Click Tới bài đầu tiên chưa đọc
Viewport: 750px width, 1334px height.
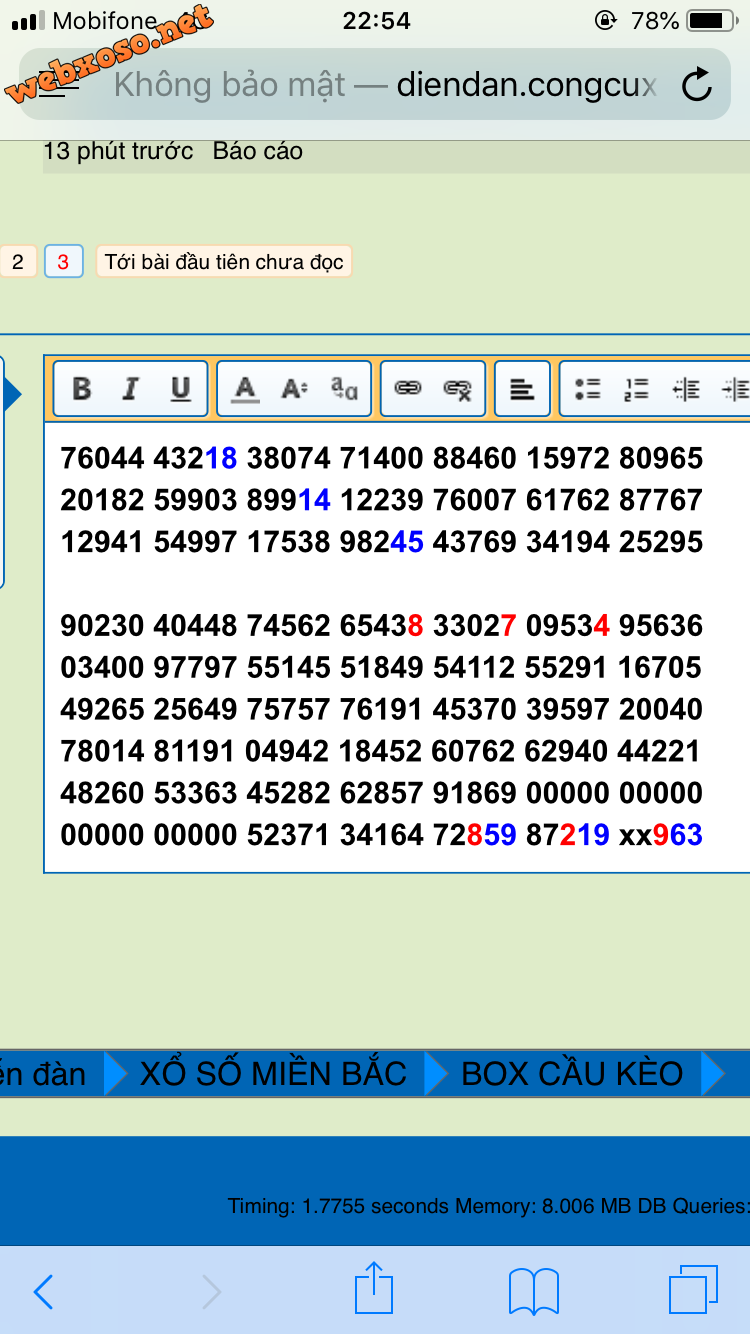click(224, 262)
